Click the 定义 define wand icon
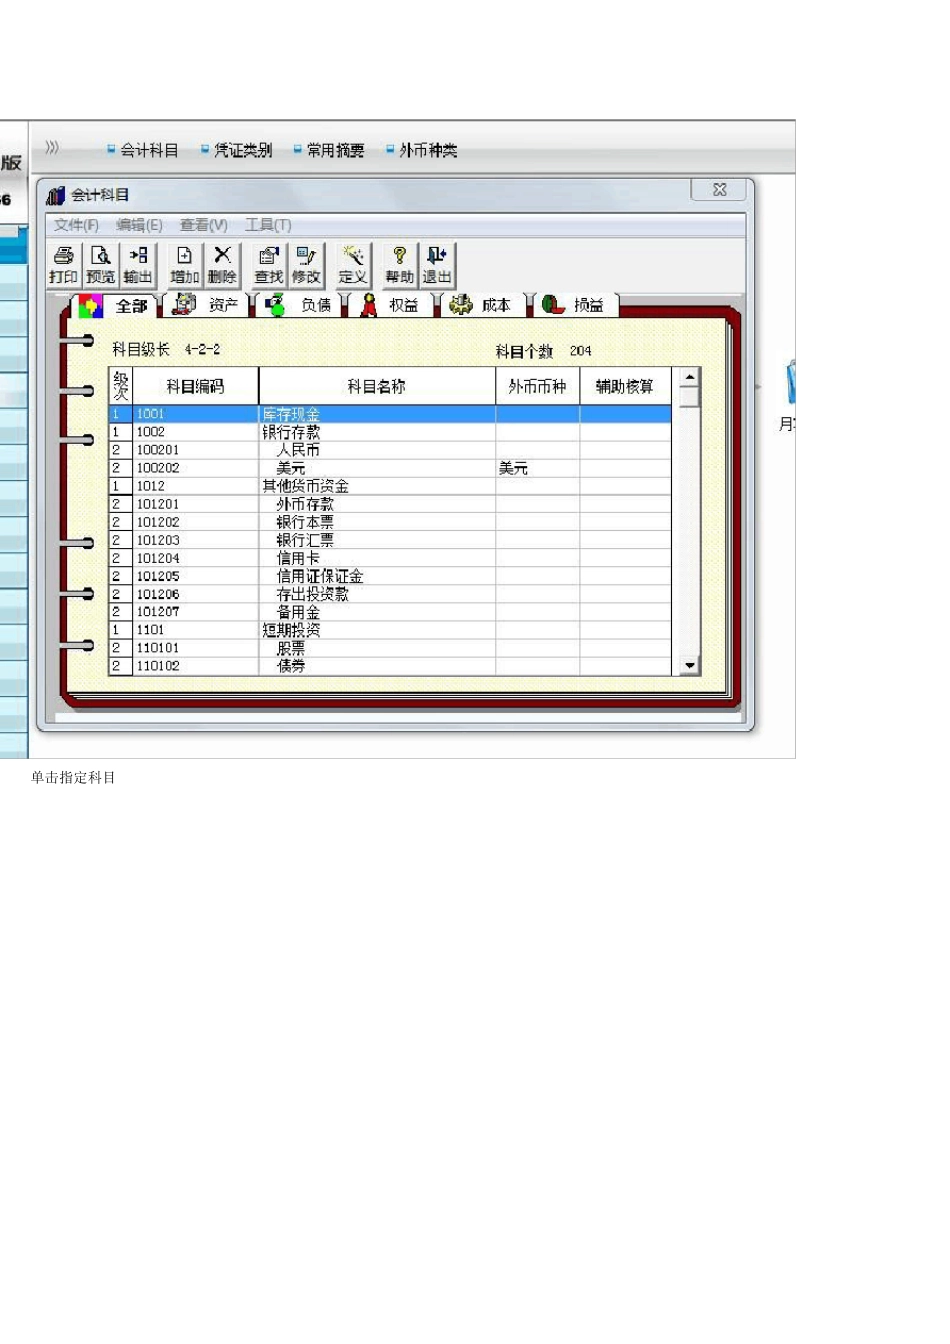Viewport: 950px width, 1344px height. click(353, 265)
